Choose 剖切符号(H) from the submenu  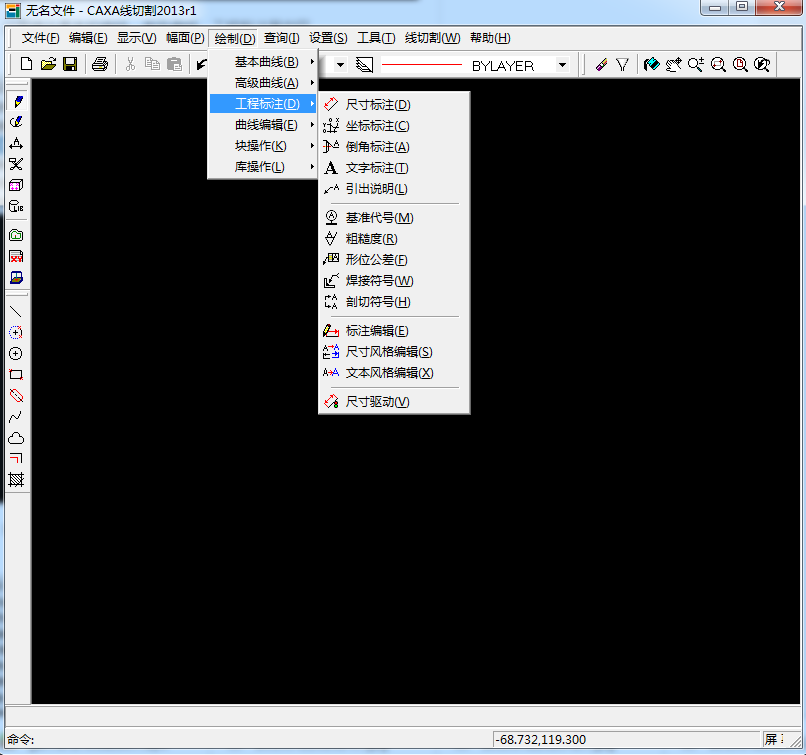(394, 302)
